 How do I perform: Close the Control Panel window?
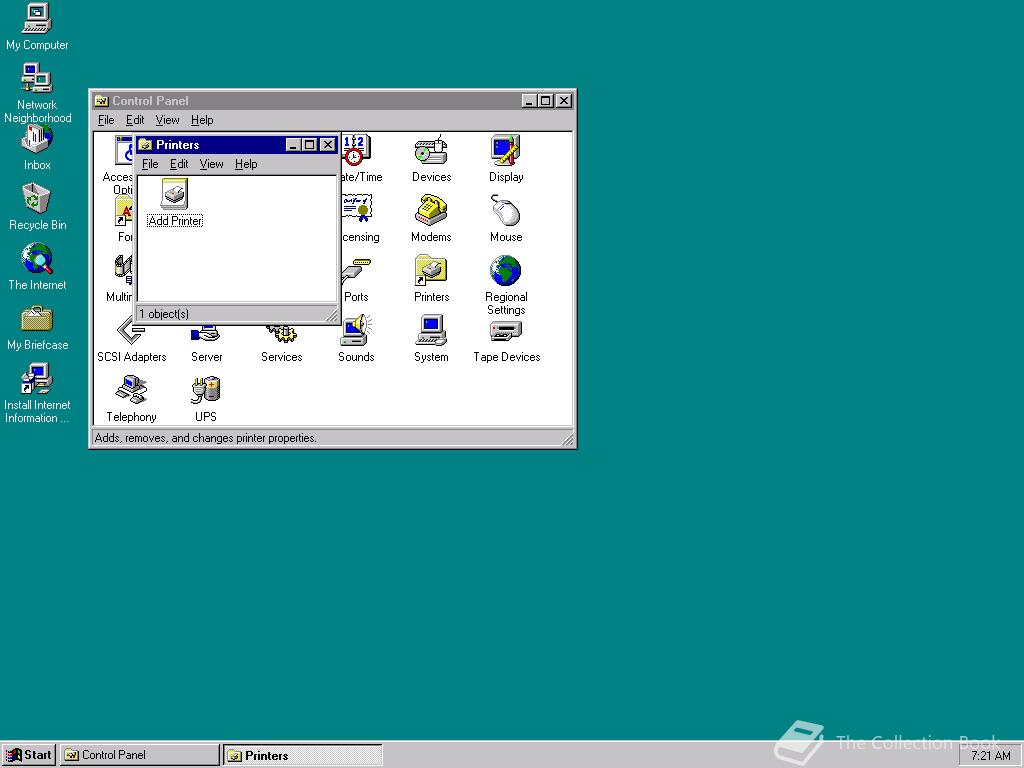(564, 101)
